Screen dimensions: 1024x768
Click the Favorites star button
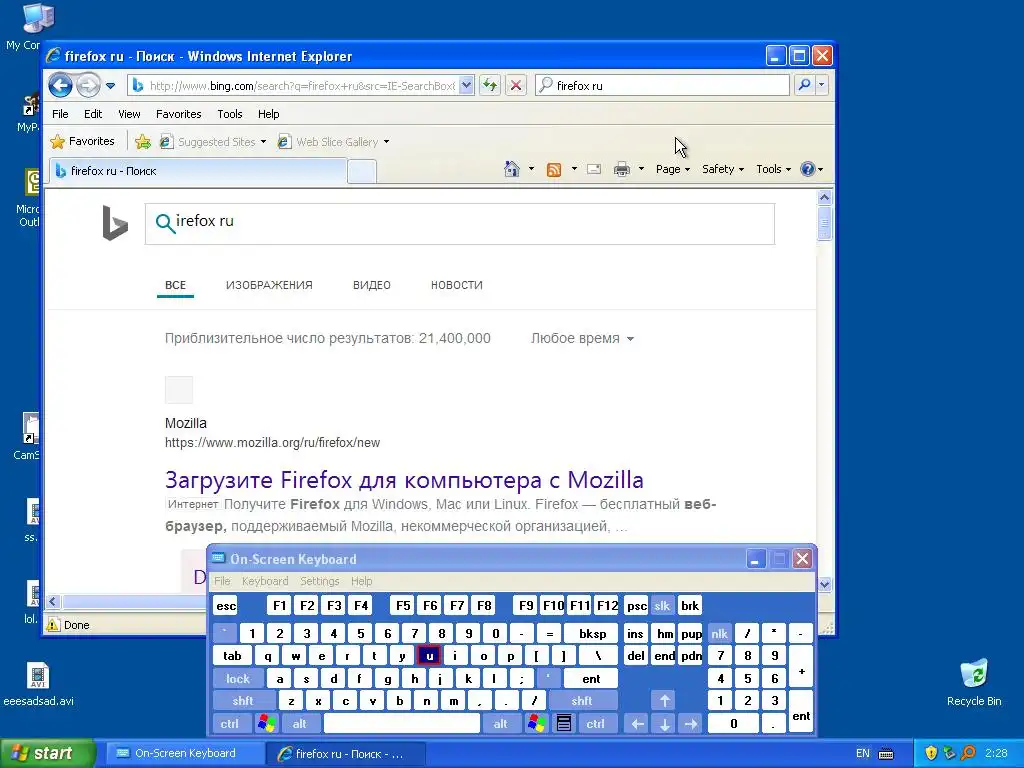83,141
